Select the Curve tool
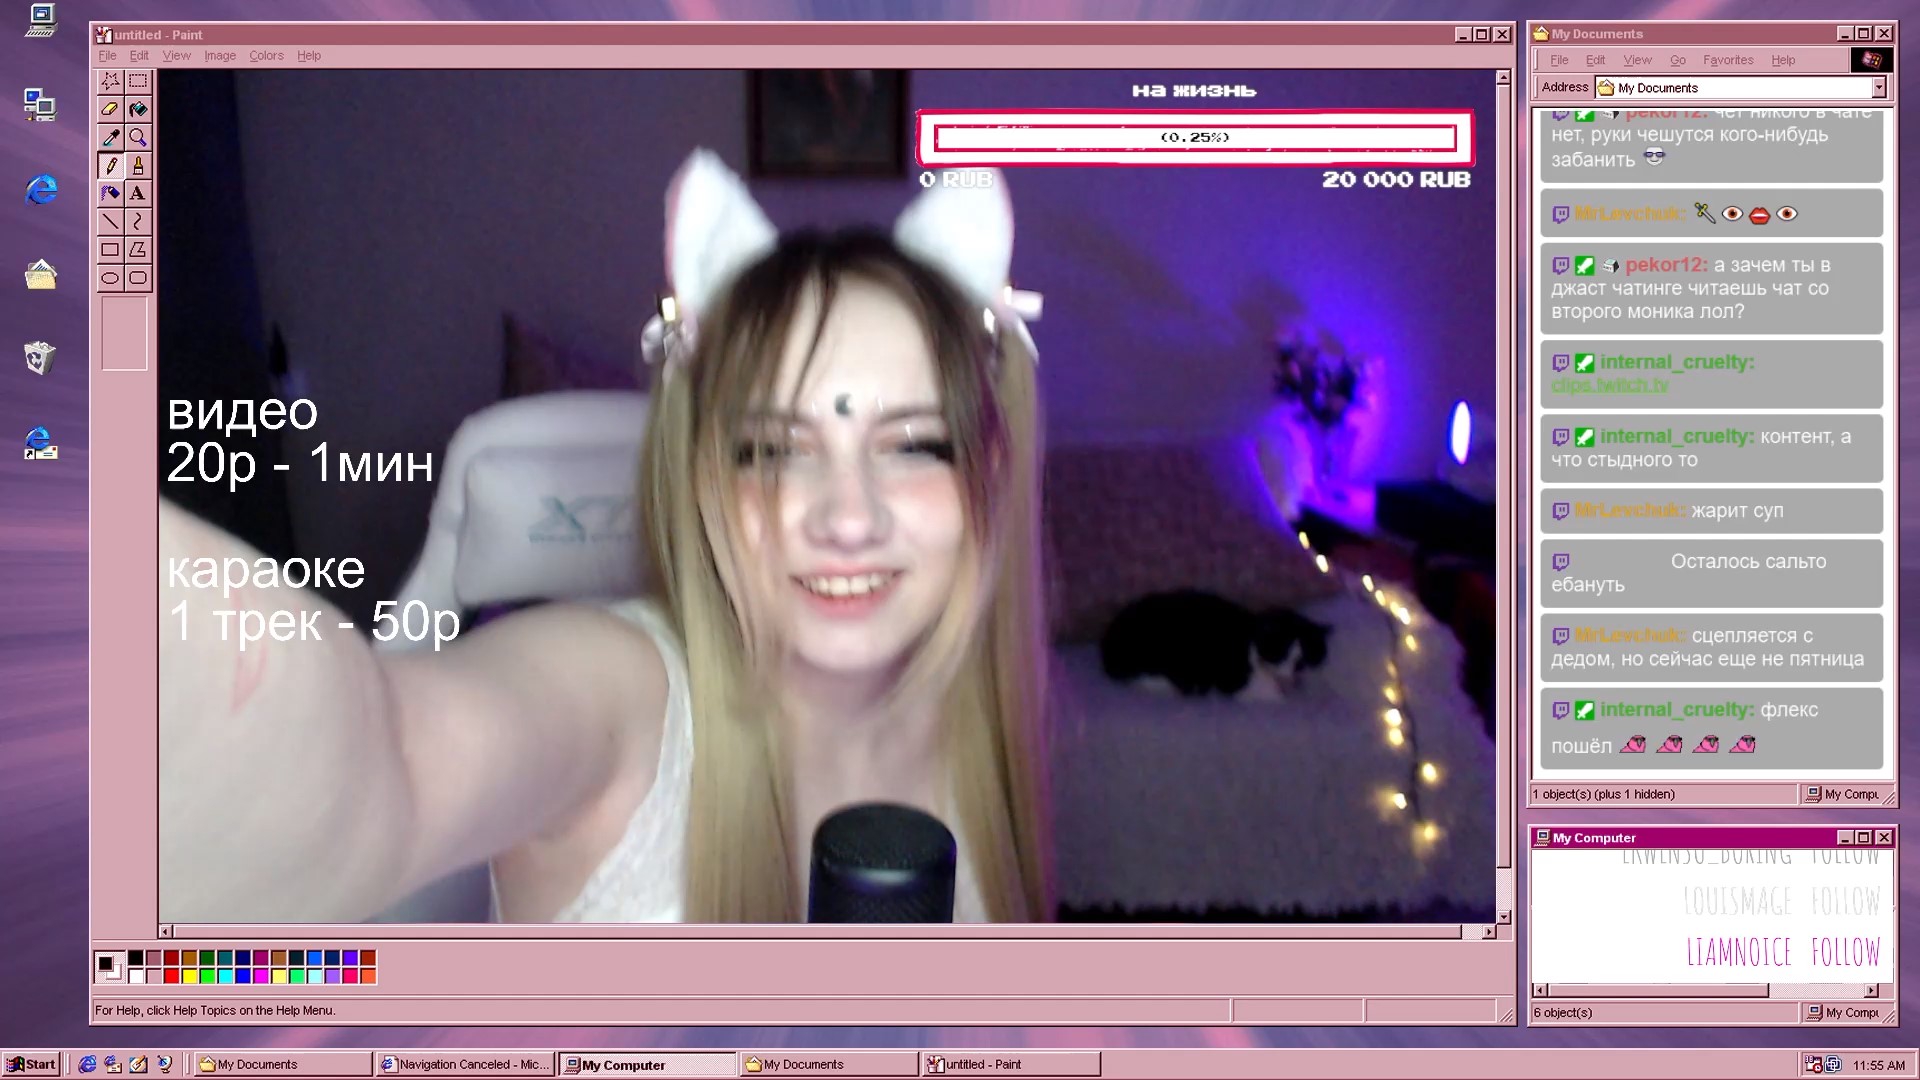The width and height of the screenshot is (1920, 1080). [138, 221]
